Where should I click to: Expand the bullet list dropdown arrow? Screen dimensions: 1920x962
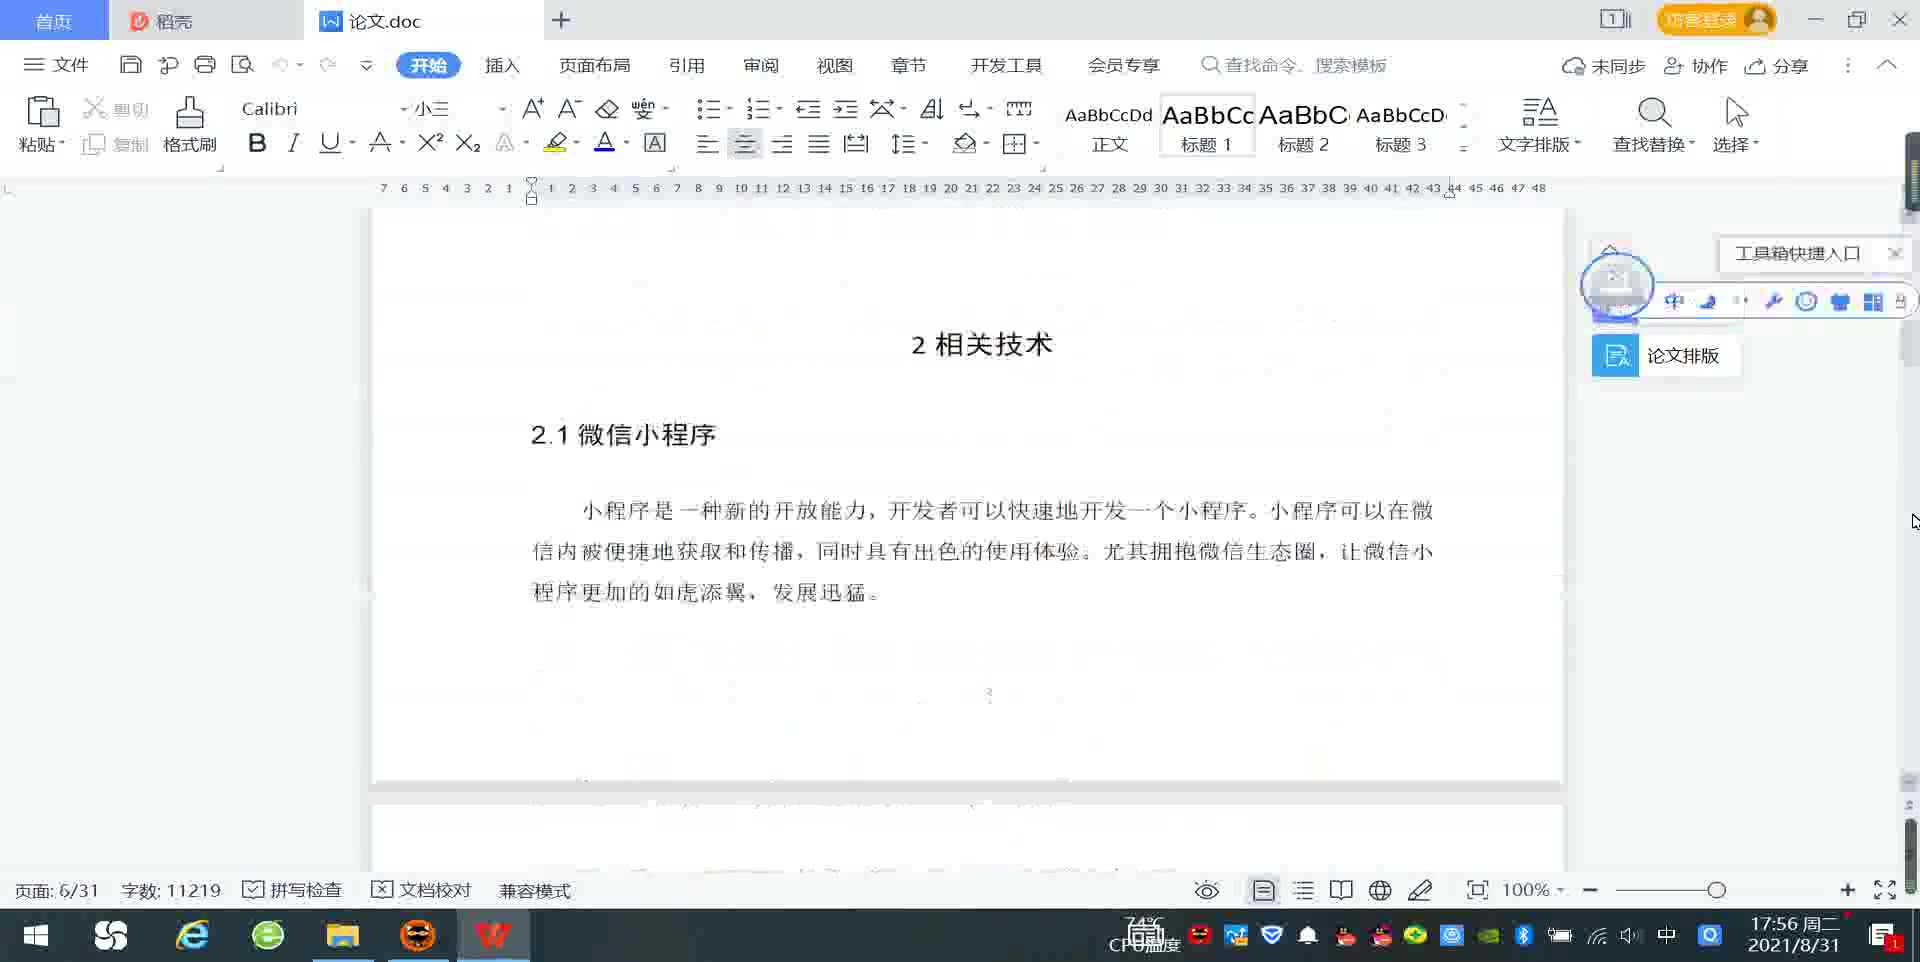point(729,109)
